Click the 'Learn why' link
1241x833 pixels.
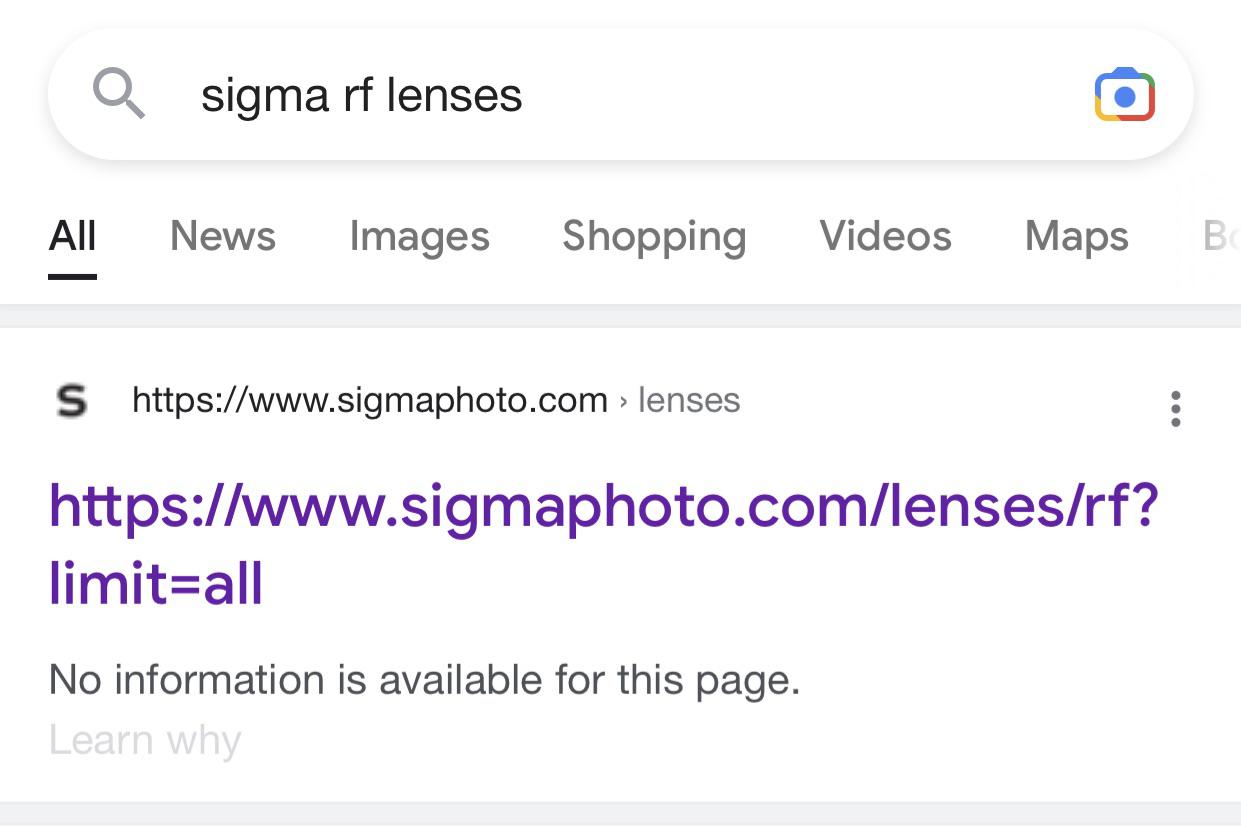coord(144,740)
